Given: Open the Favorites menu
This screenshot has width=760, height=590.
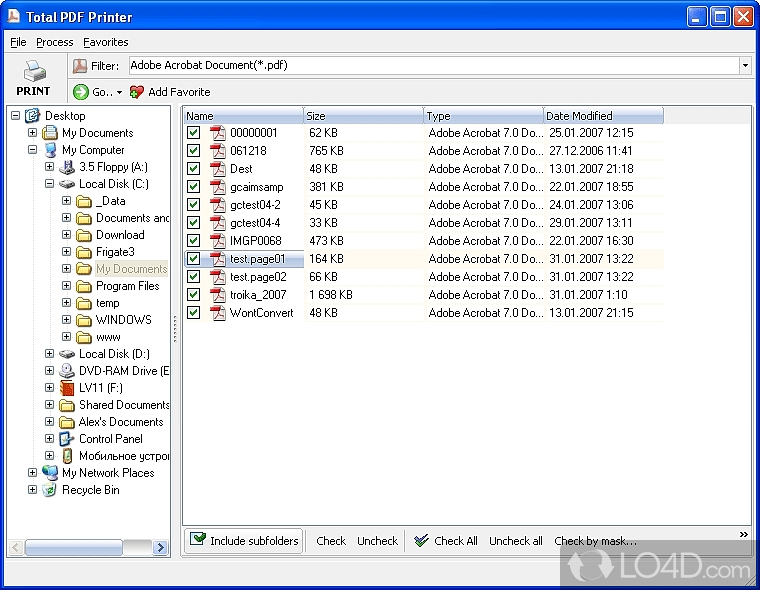Looking at the screenshot, I should tap(106, 42).
